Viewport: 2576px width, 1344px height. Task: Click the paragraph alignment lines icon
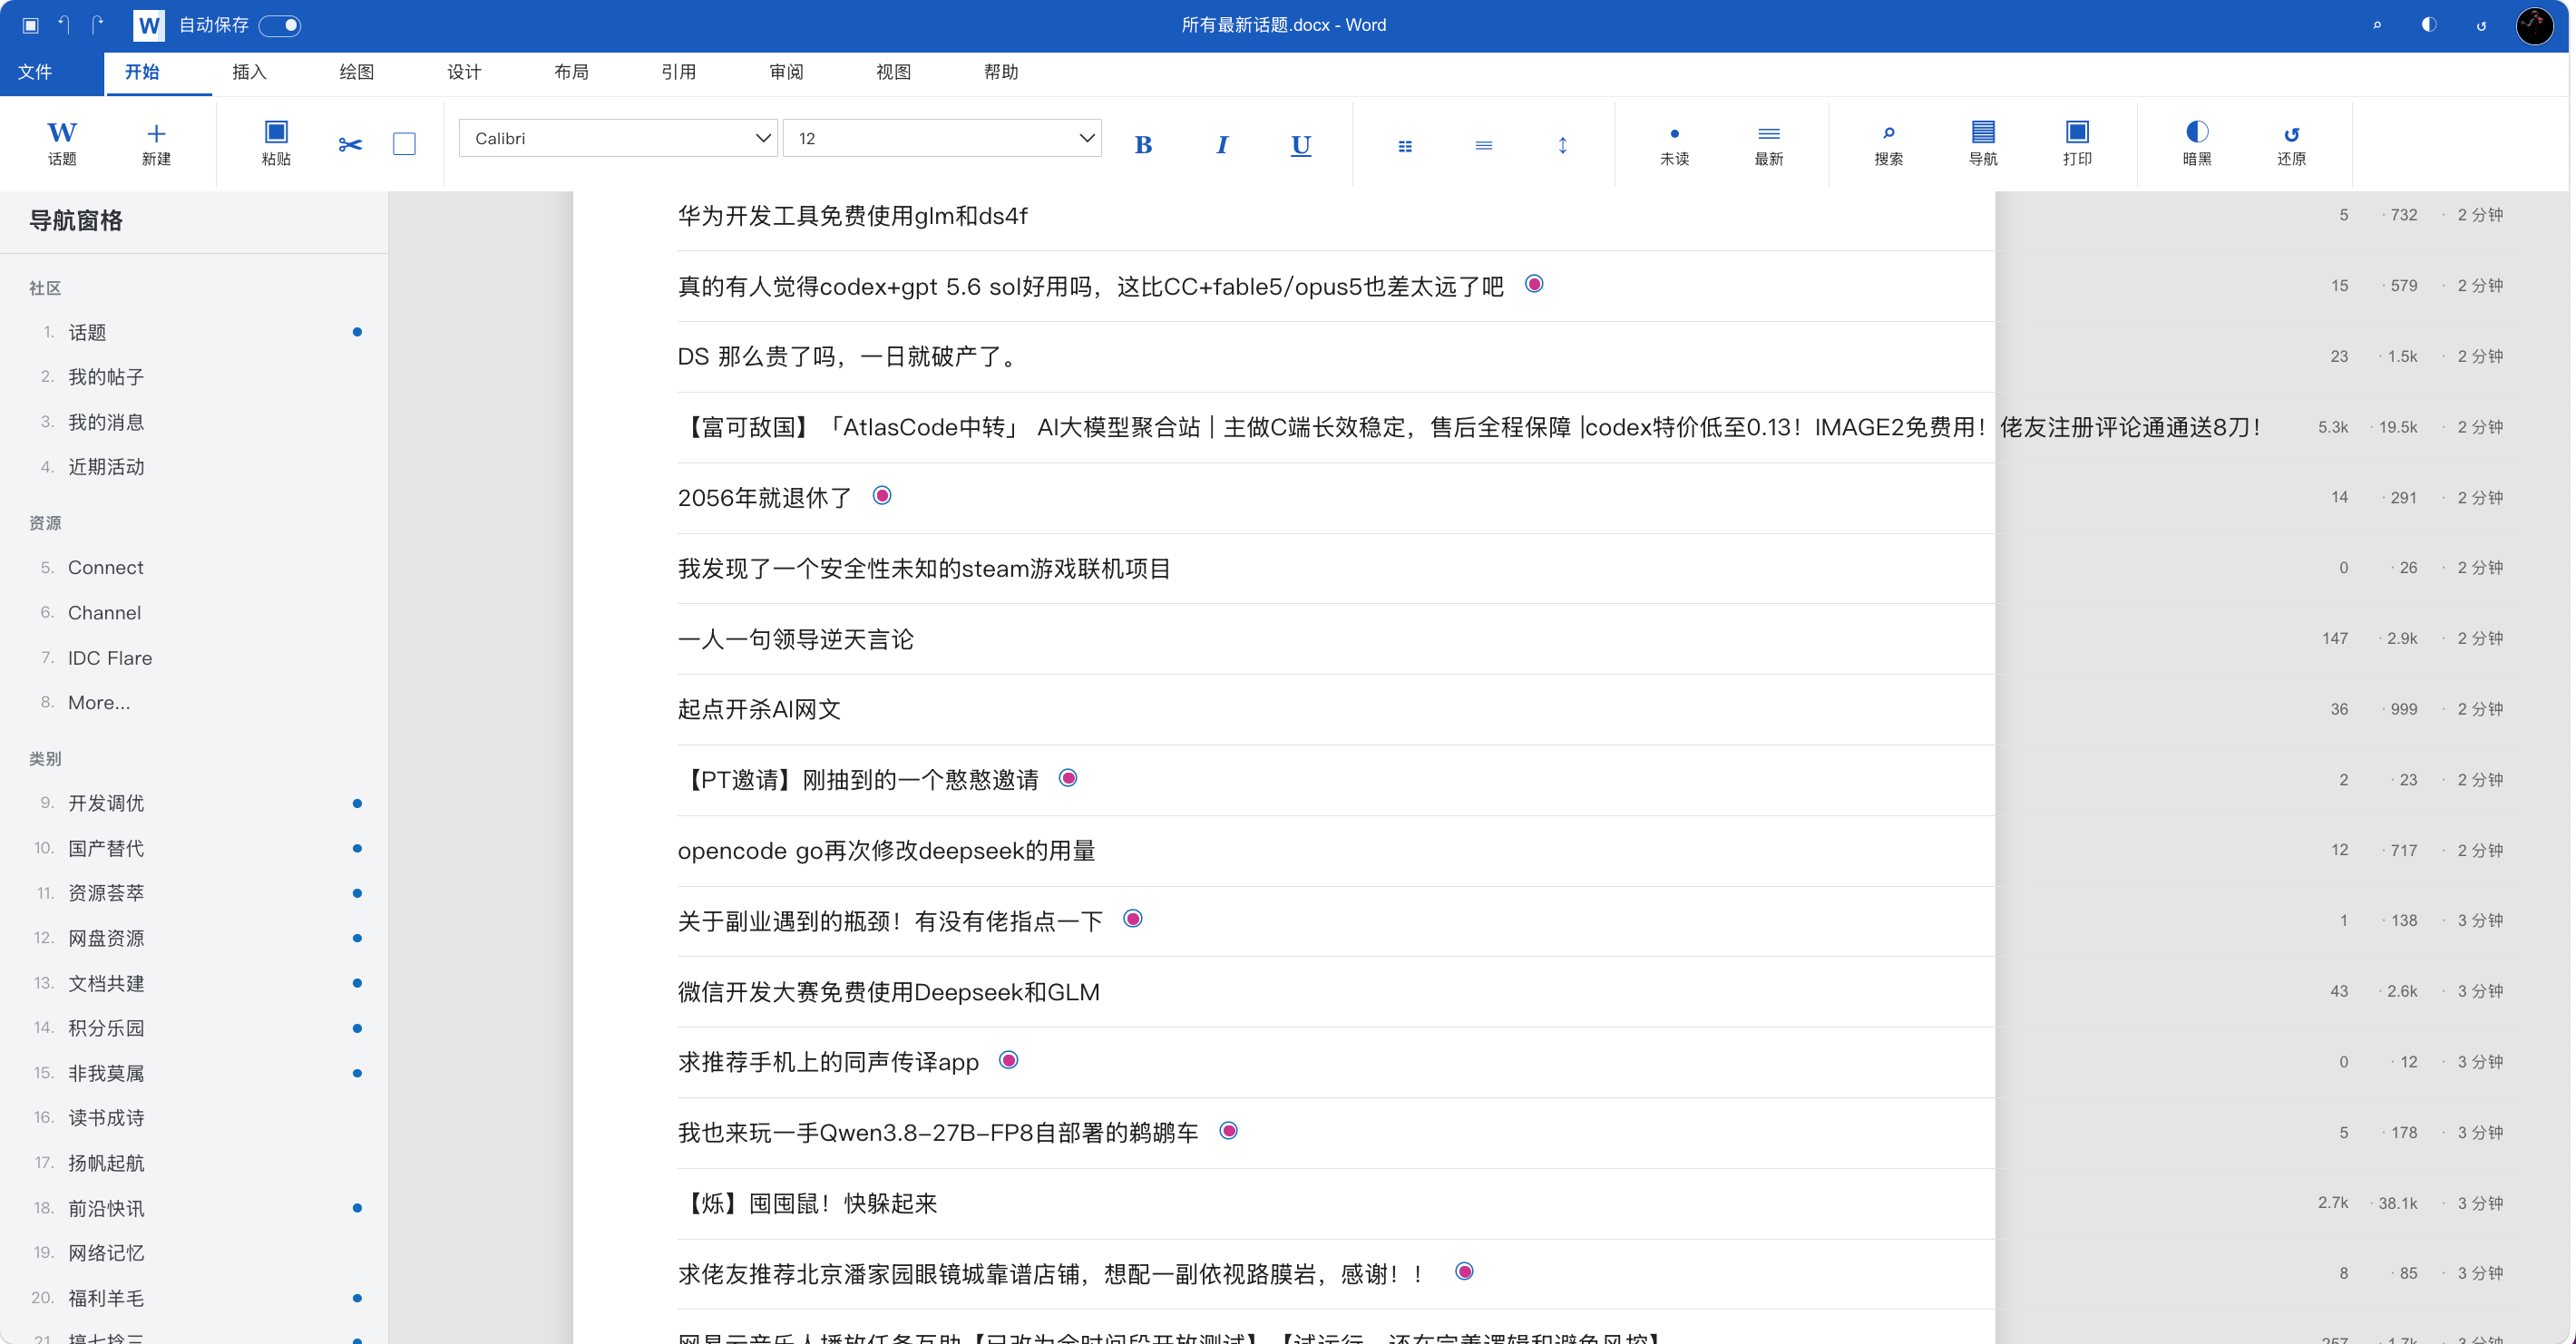tap(1484, 146)
